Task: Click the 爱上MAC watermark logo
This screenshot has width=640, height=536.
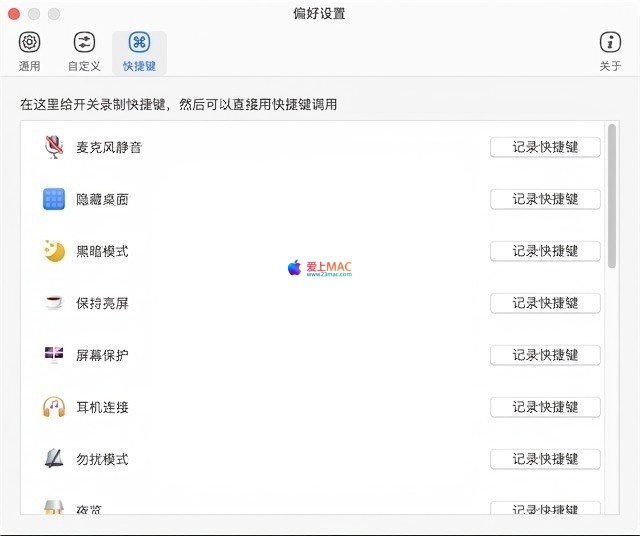Action: pos(320,268)
